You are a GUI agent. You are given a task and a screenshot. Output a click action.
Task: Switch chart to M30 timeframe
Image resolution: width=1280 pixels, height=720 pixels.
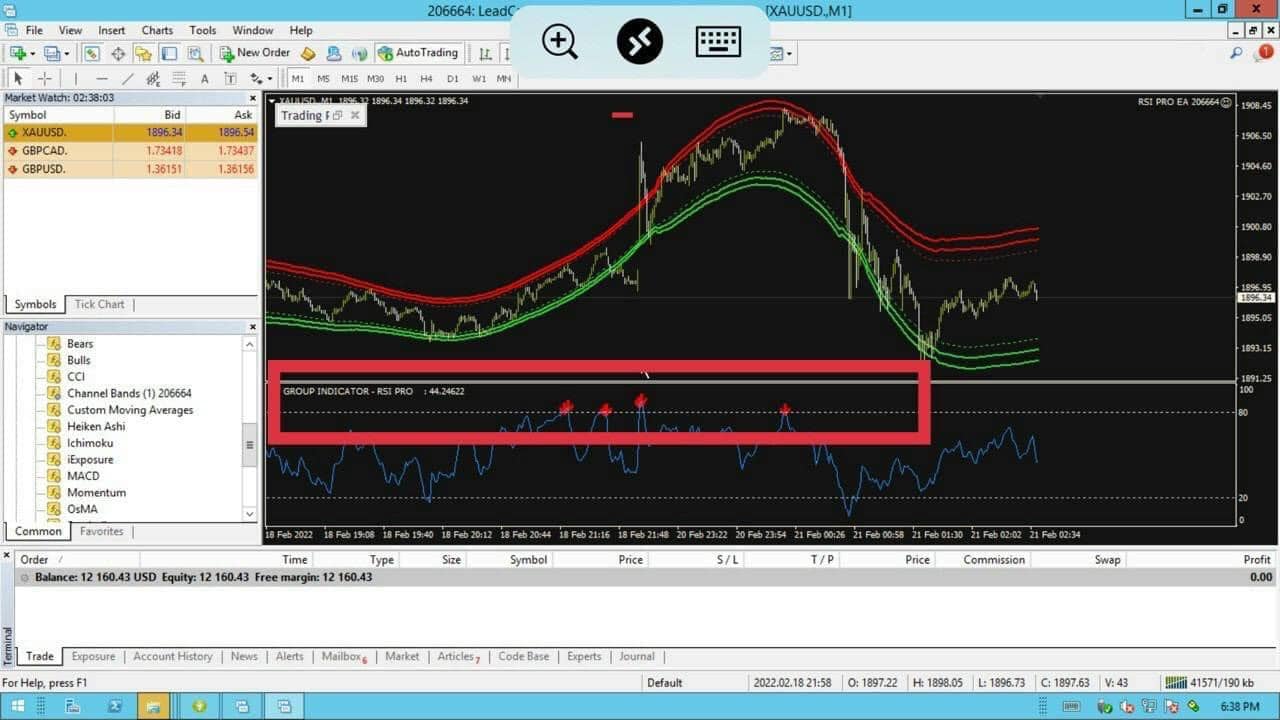[x=375, y=78]
